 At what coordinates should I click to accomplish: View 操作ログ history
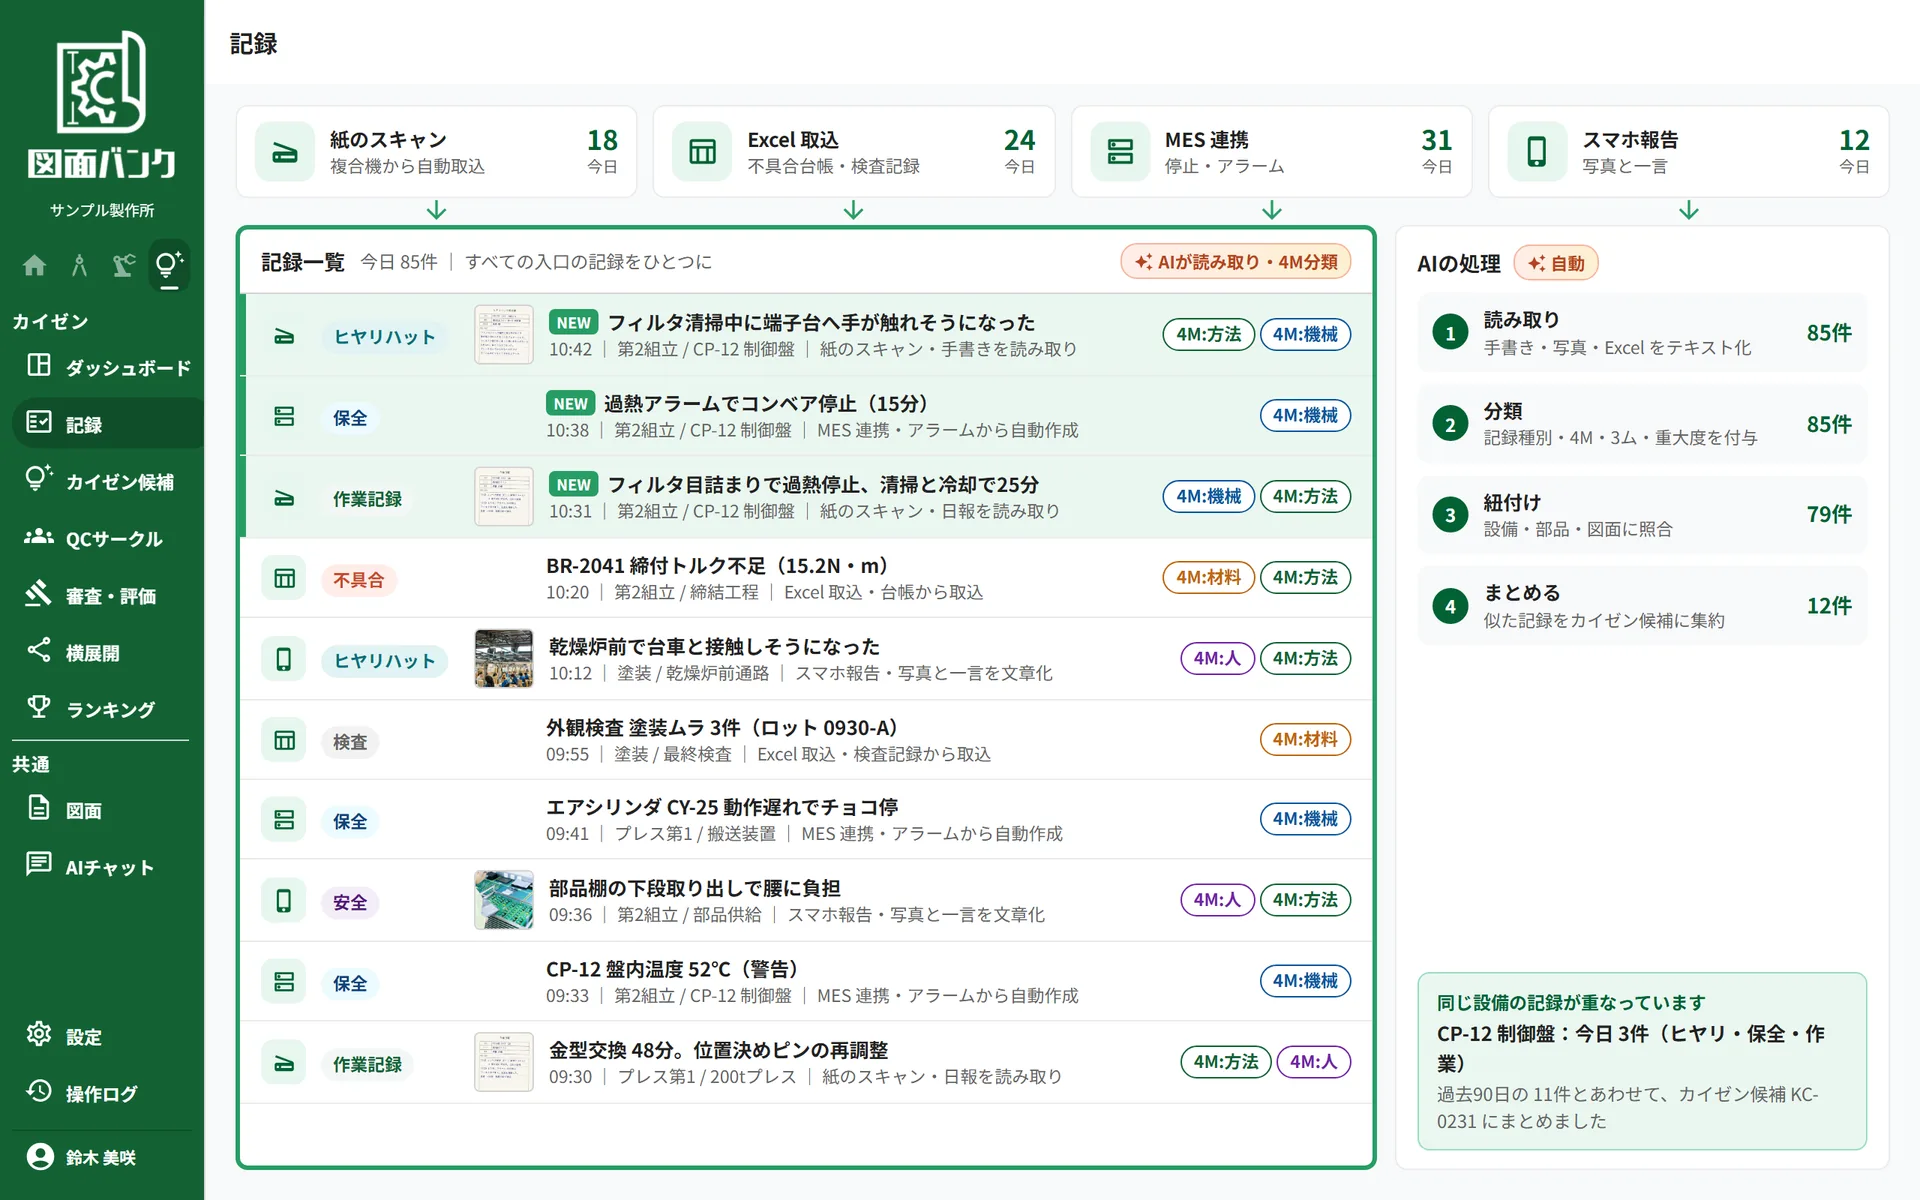[x=107, y=1093]
